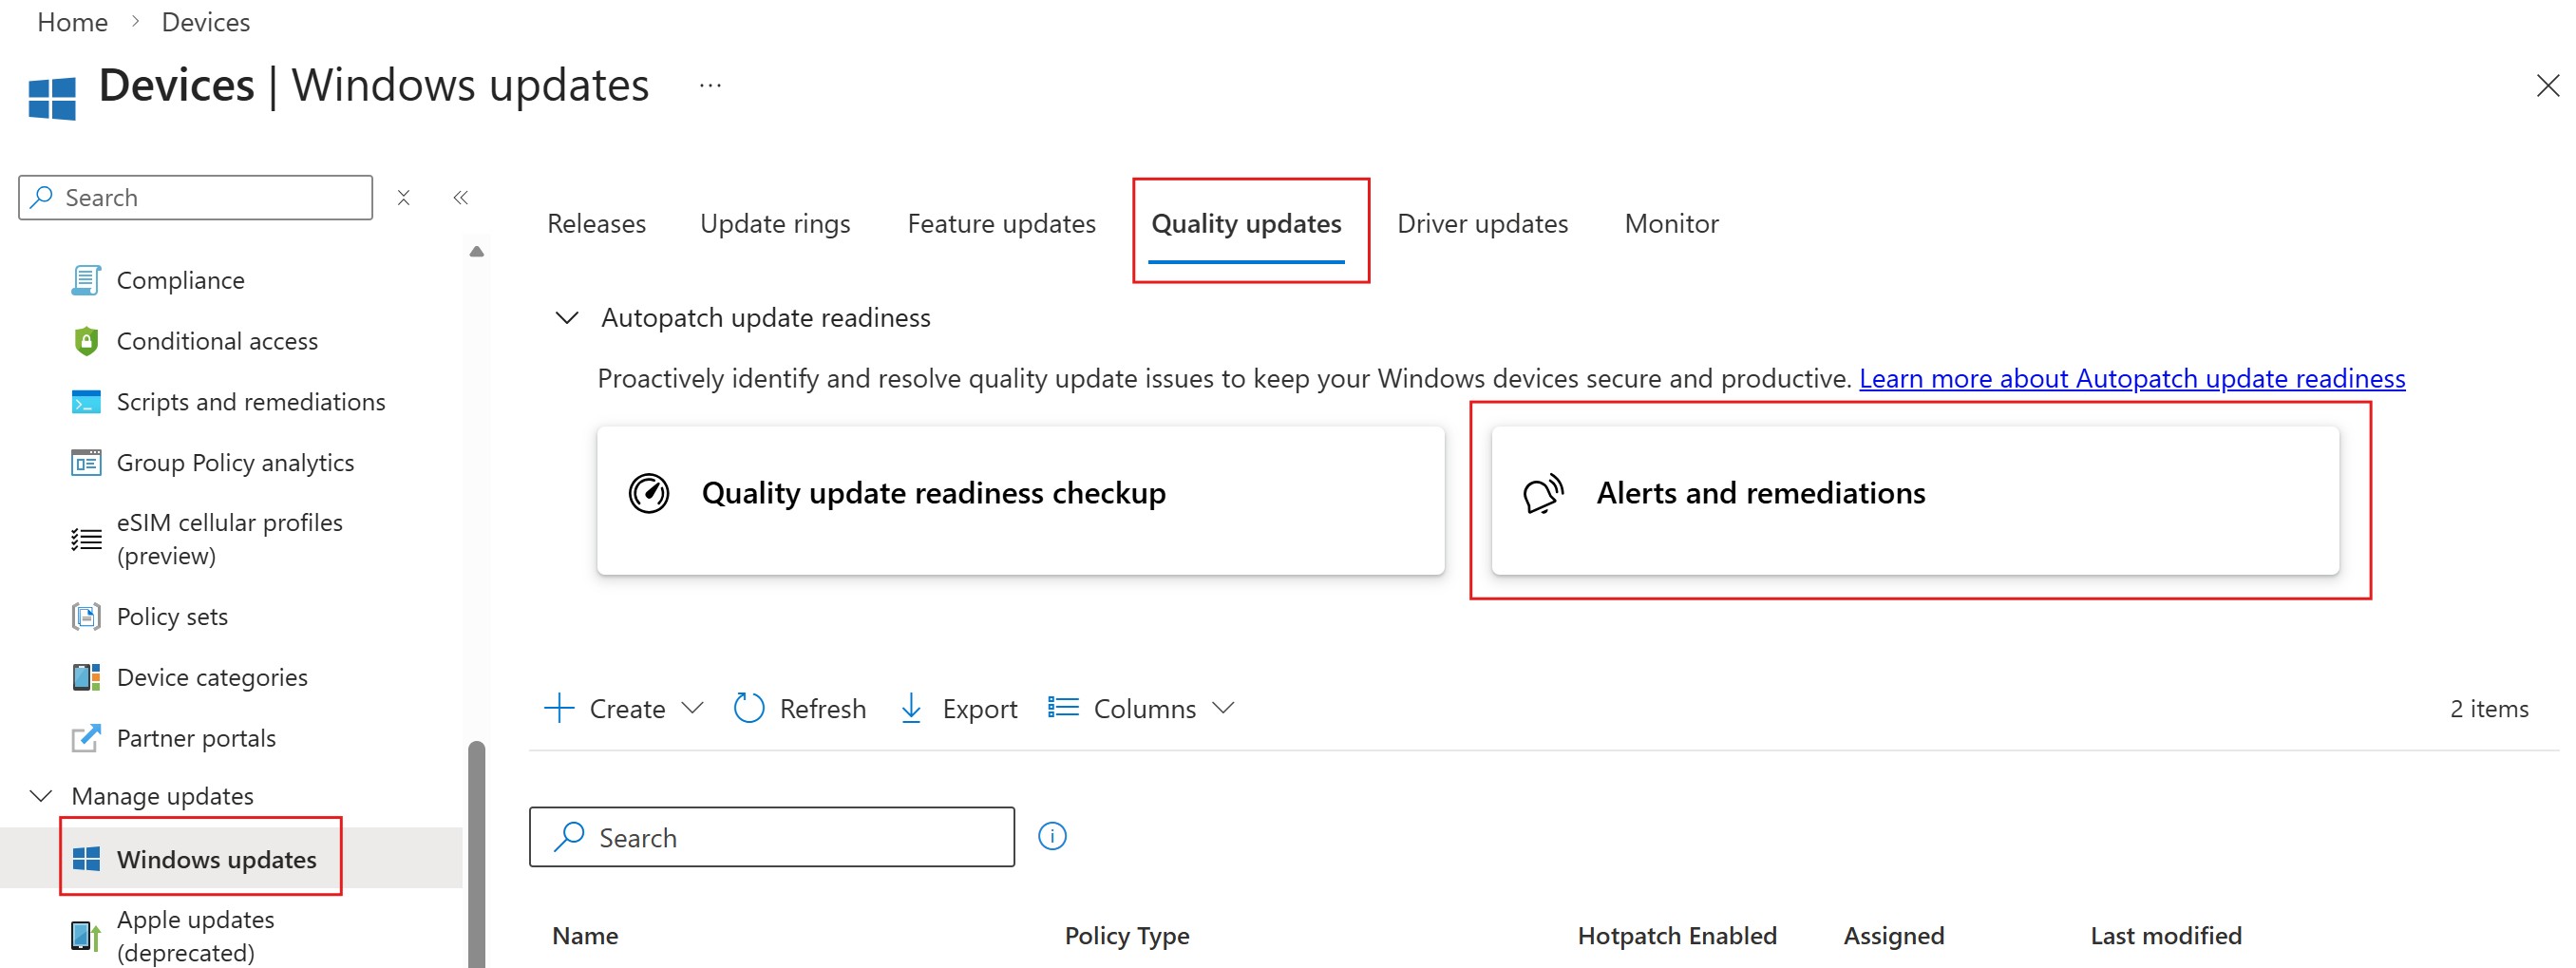2576x968 pixels.
Task: Click the Compliance sidebar icon
Action: click(x=86, y=280)
